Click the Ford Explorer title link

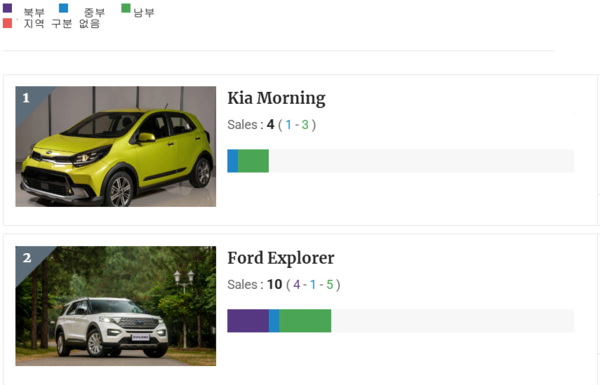[x=281, y=258]
